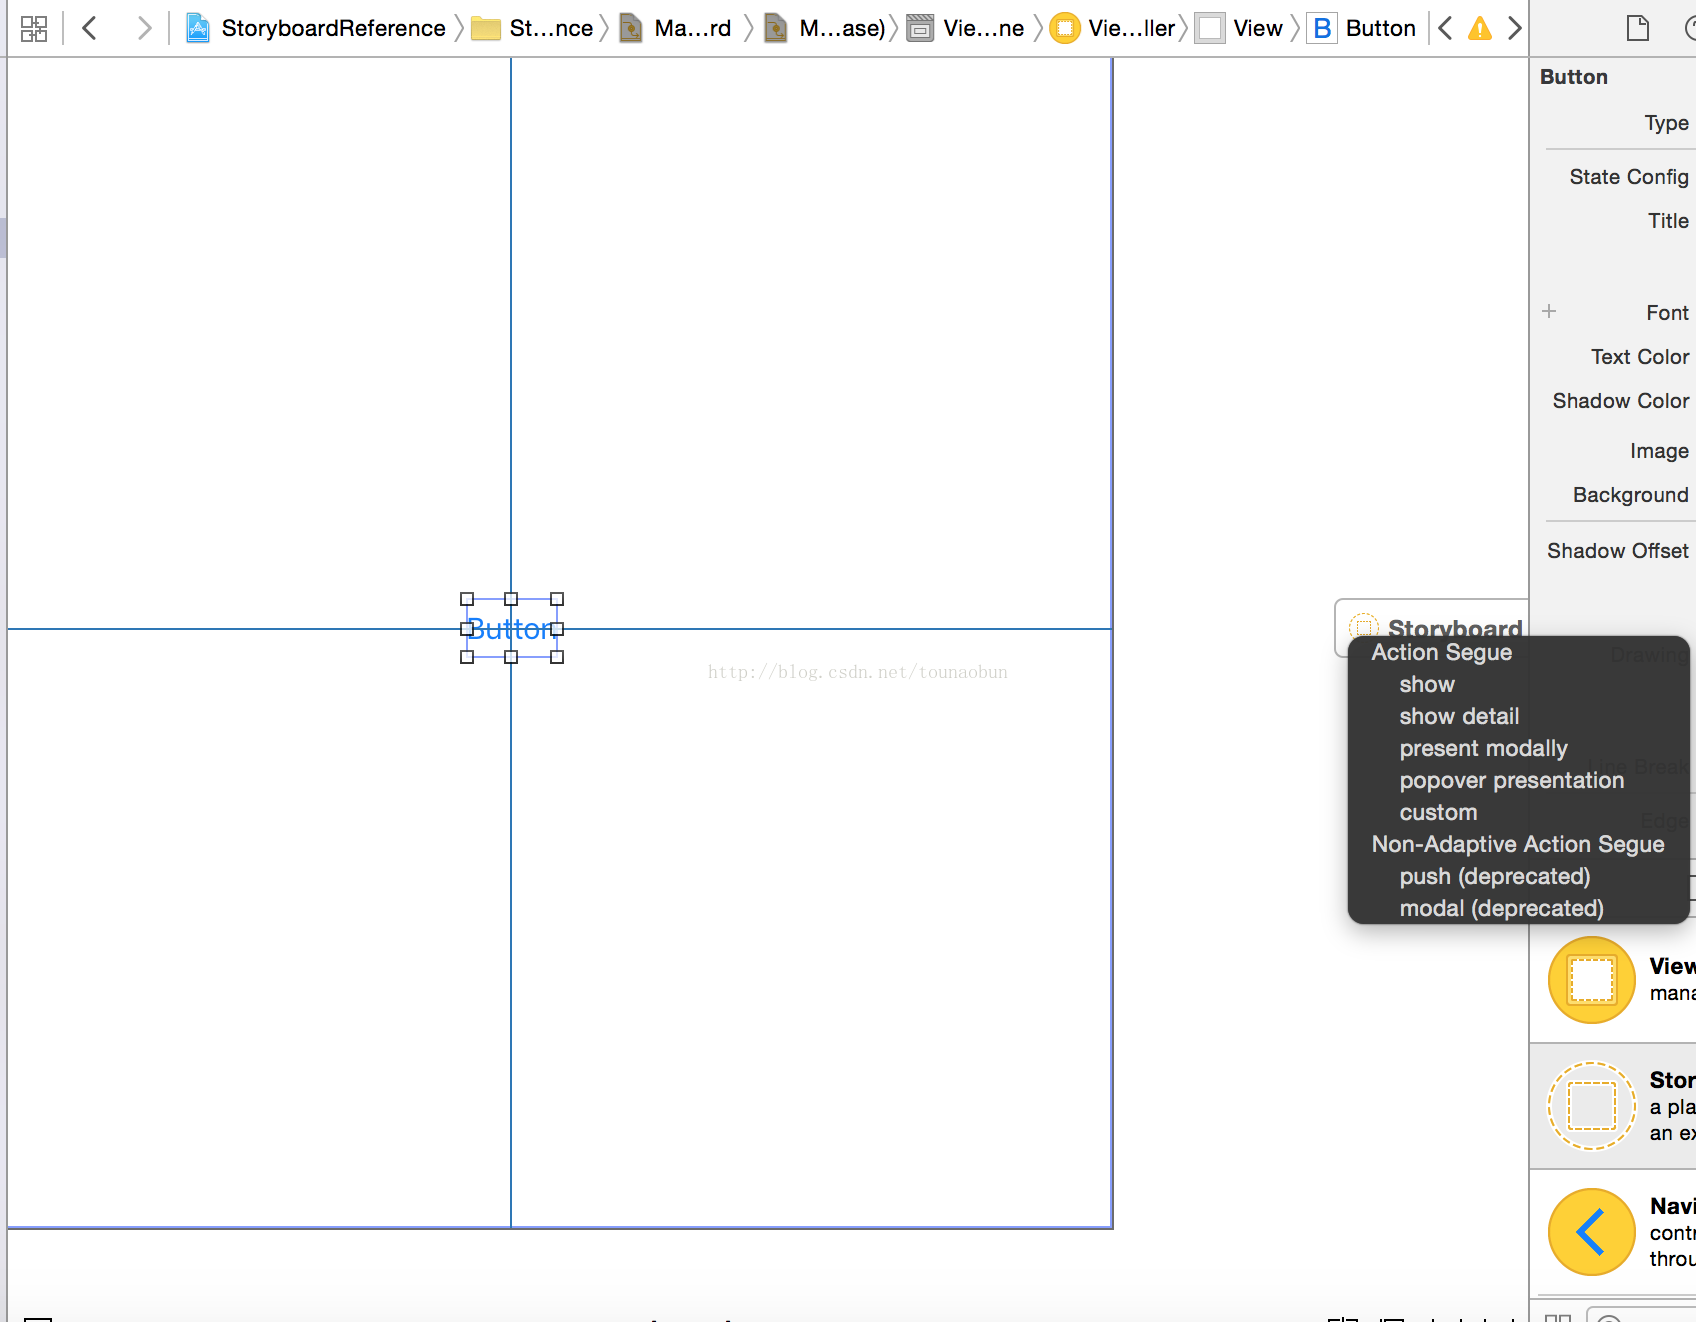This screenshot has width=1696, height=1322.
Task: Choose custom segue
Action: tap(1438, 812)
